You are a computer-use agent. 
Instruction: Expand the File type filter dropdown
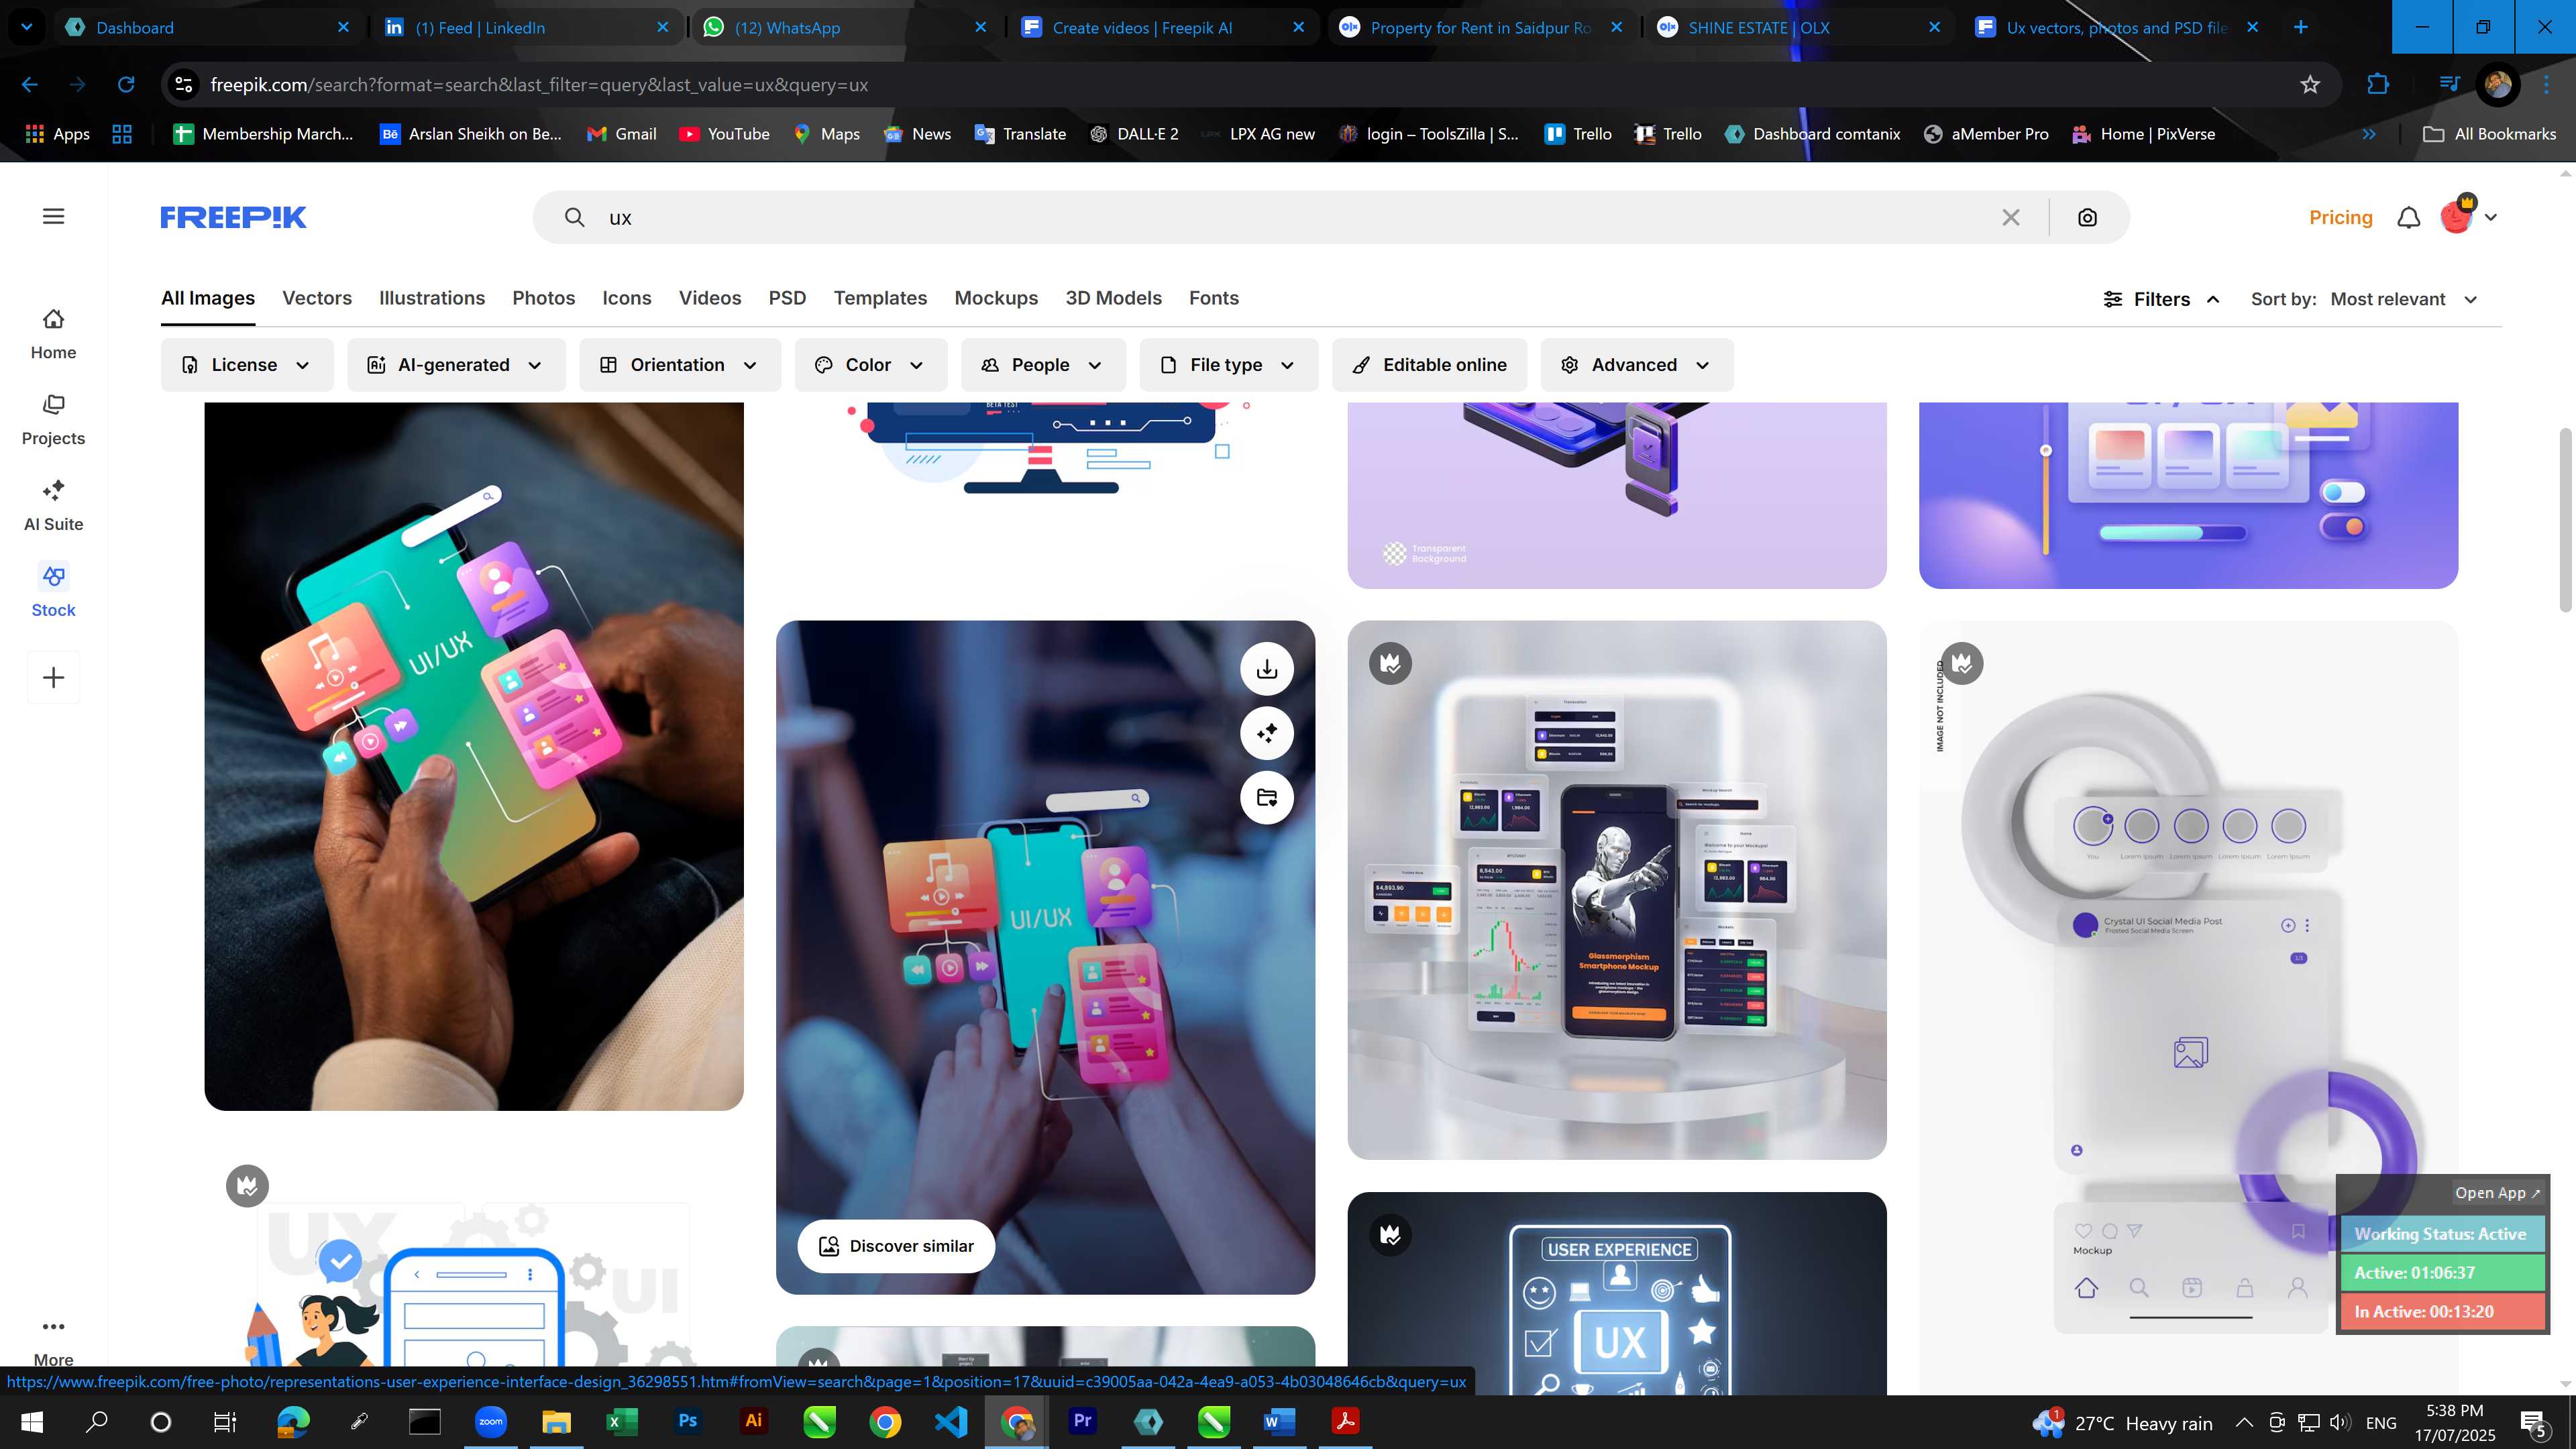[x=1228, y=365]
